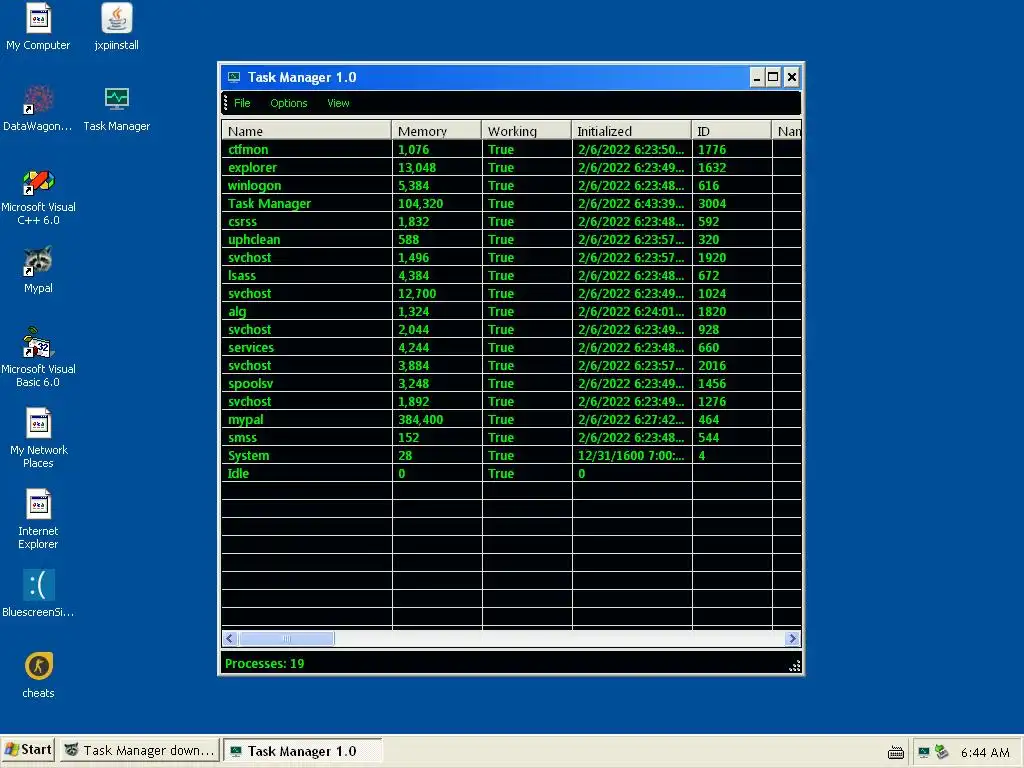The width and height of the screenshot is (1024, 768).
Task: Select the uphclean process row
Action: [511, 240]
